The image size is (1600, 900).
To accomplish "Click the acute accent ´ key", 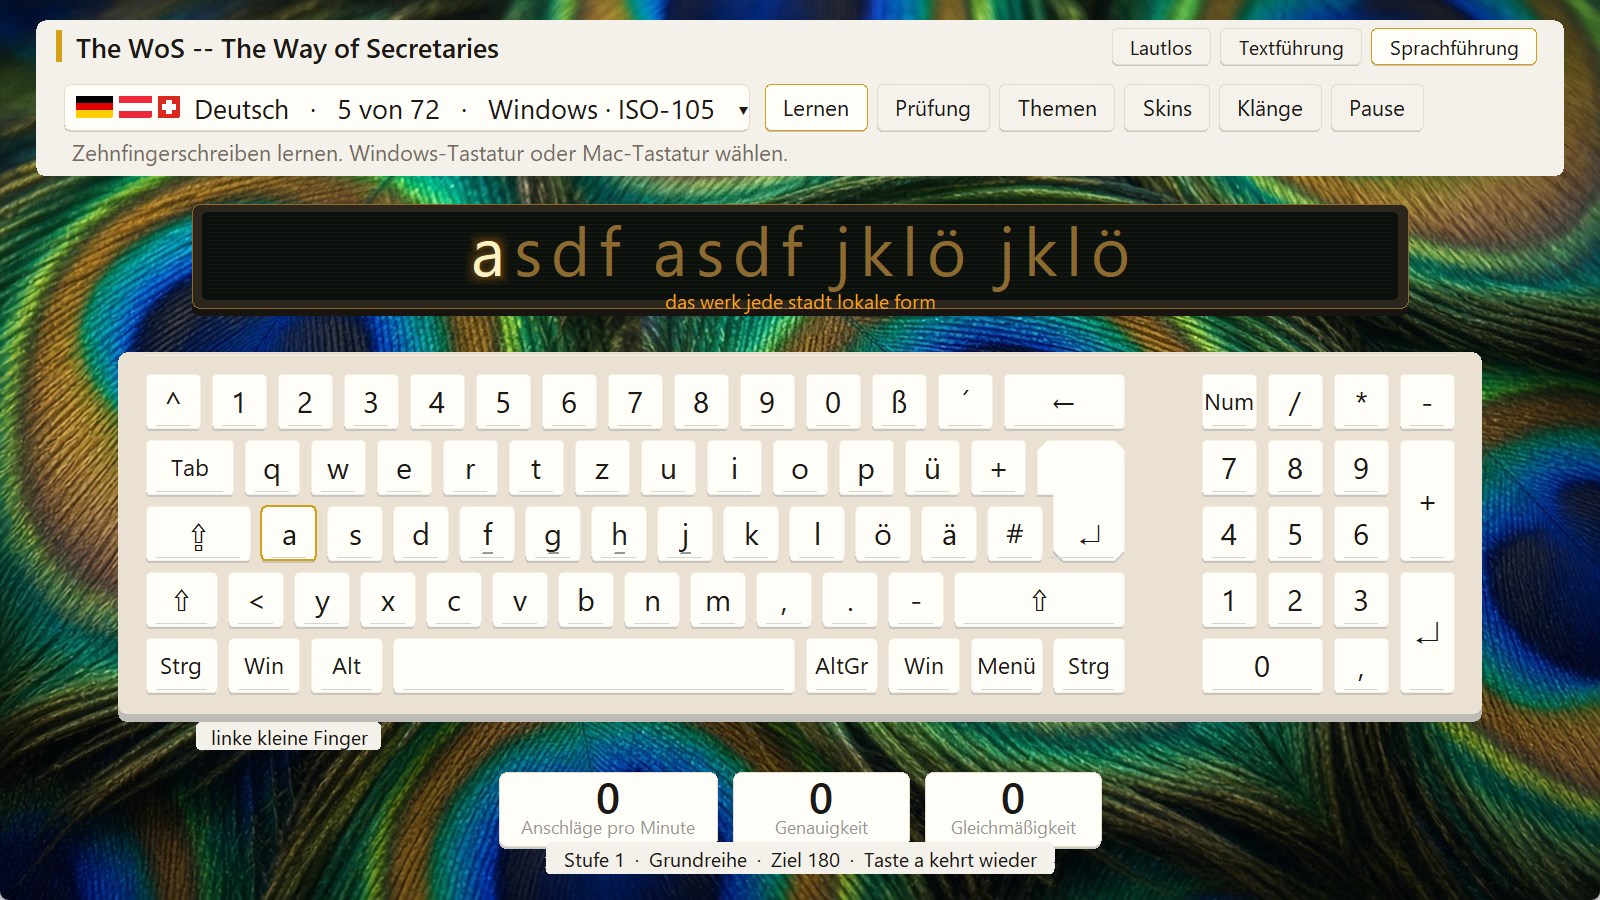I will (x=965, y=402).
